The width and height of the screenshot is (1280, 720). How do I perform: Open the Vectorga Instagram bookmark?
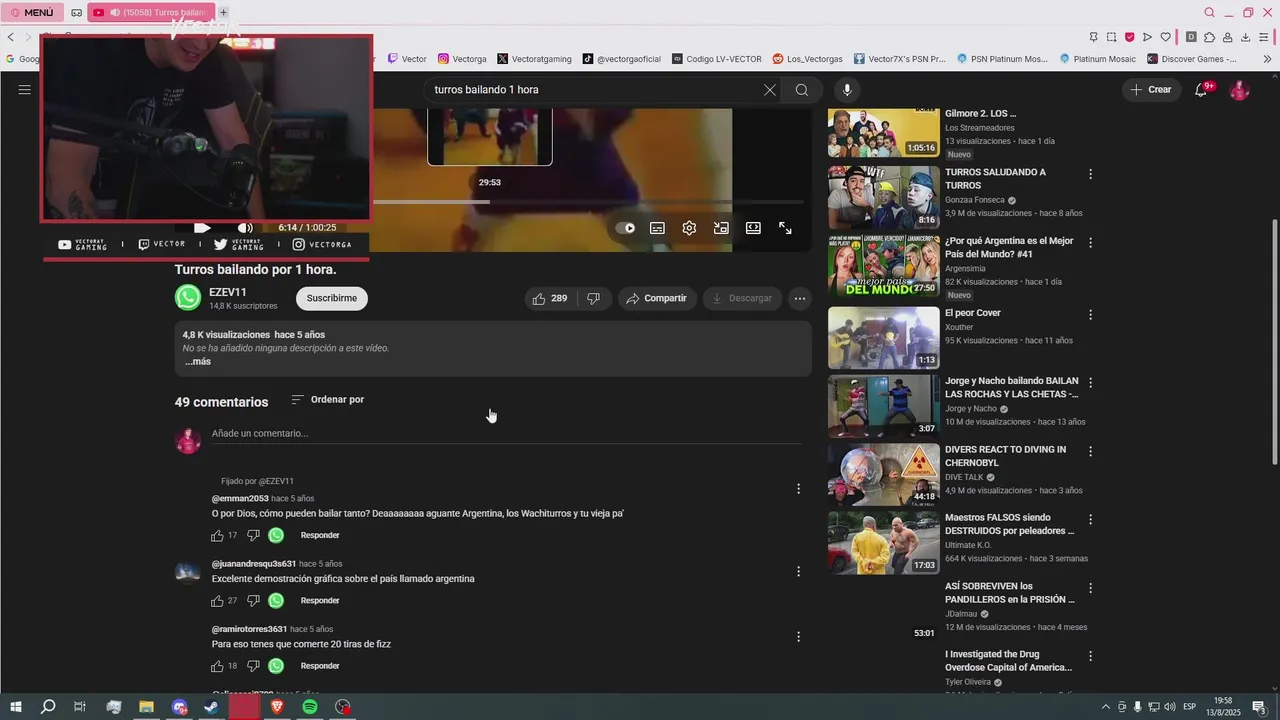(x=462, y=59)
